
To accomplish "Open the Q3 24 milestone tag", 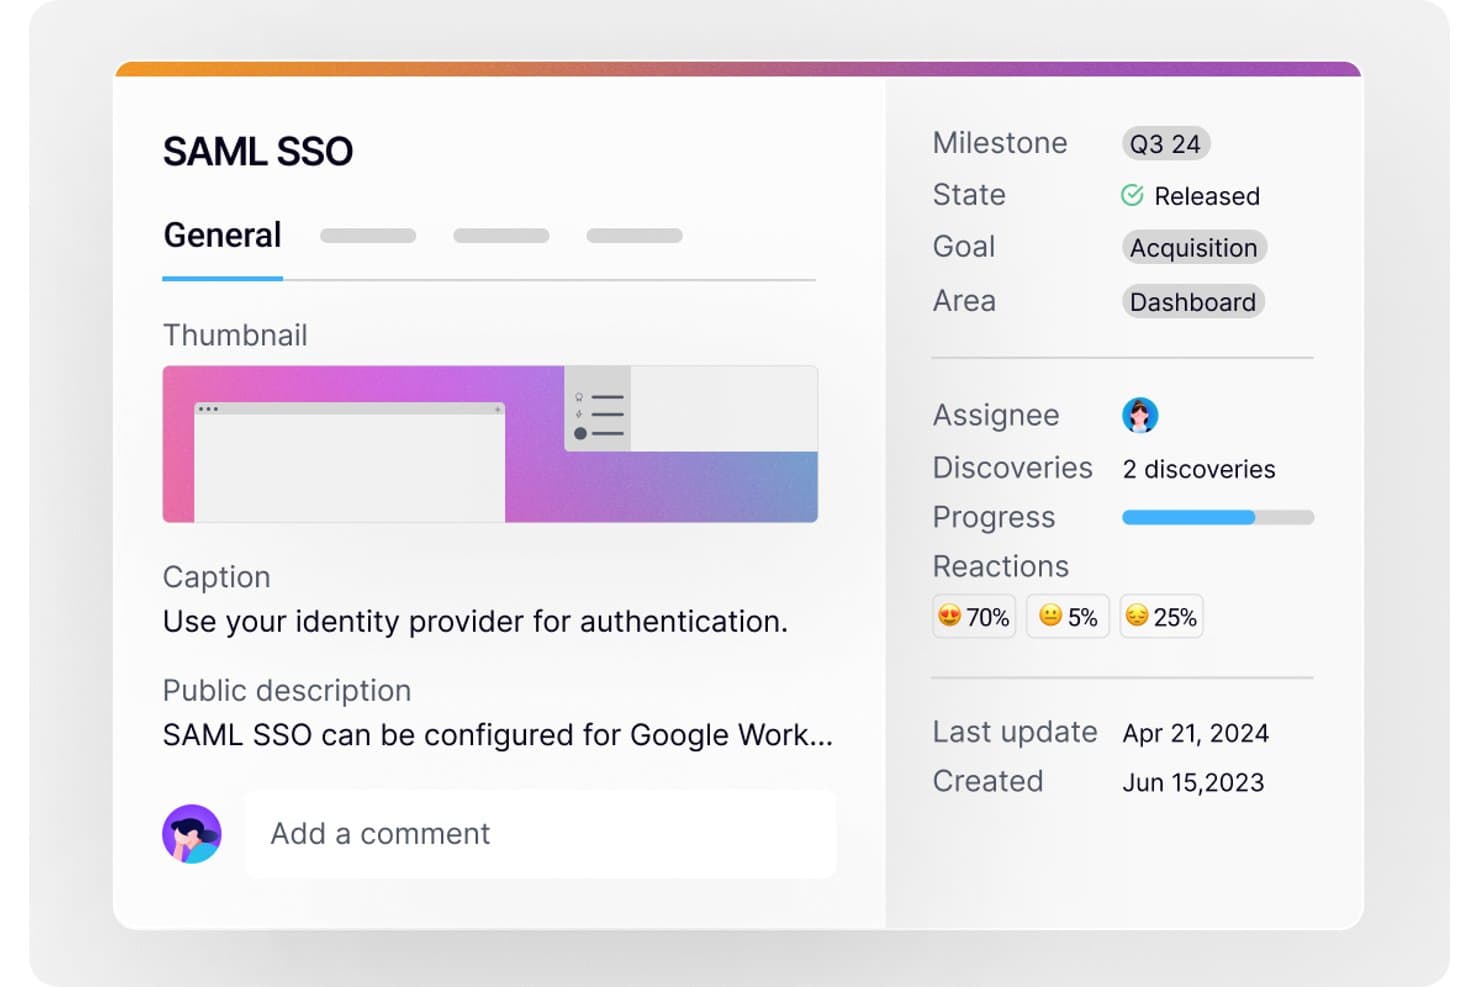I will pyautogui.click(x=1166, y=144).
